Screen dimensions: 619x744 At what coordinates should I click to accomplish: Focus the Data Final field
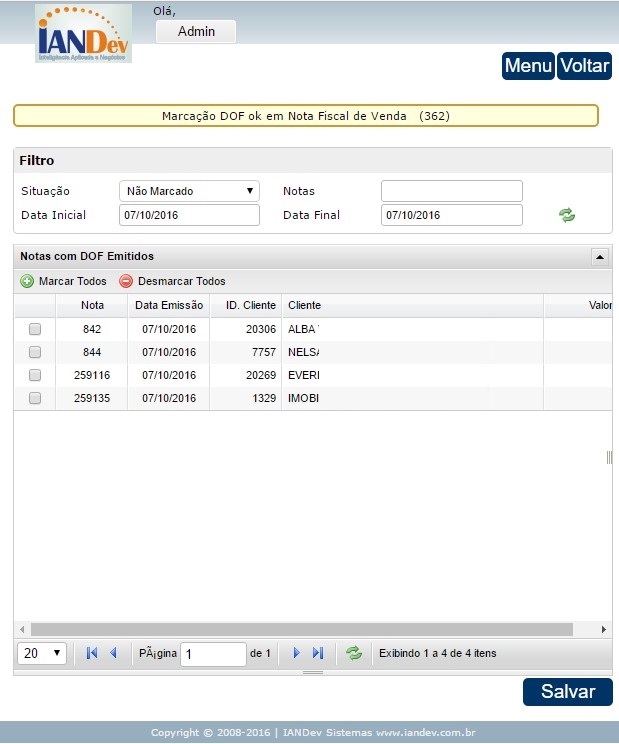click(x=452, y=215)
